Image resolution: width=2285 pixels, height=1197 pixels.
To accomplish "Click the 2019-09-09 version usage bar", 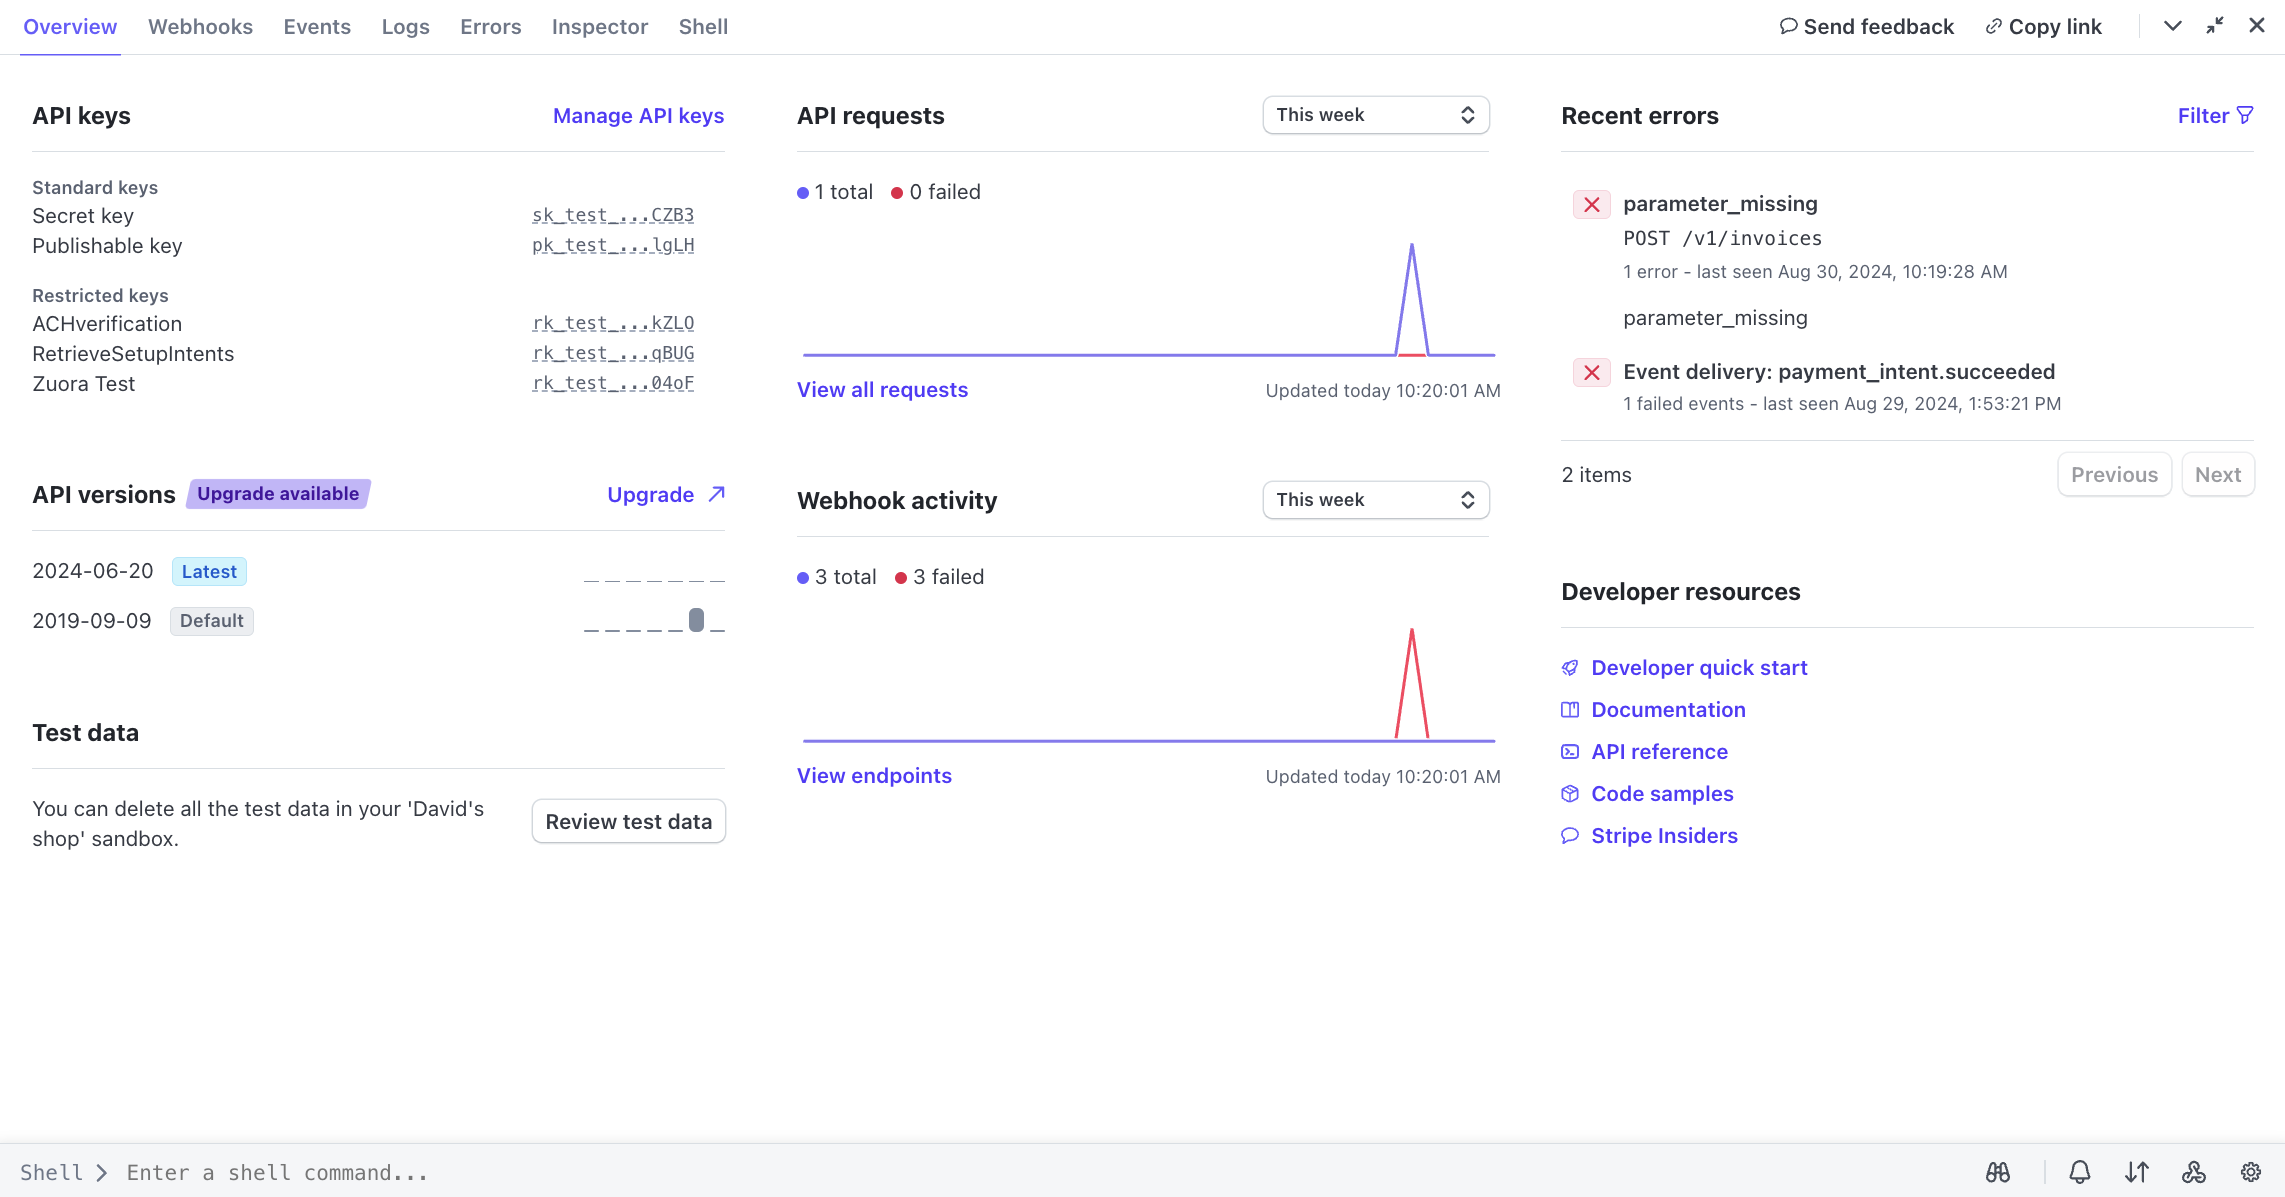I will tap(696, 620).
